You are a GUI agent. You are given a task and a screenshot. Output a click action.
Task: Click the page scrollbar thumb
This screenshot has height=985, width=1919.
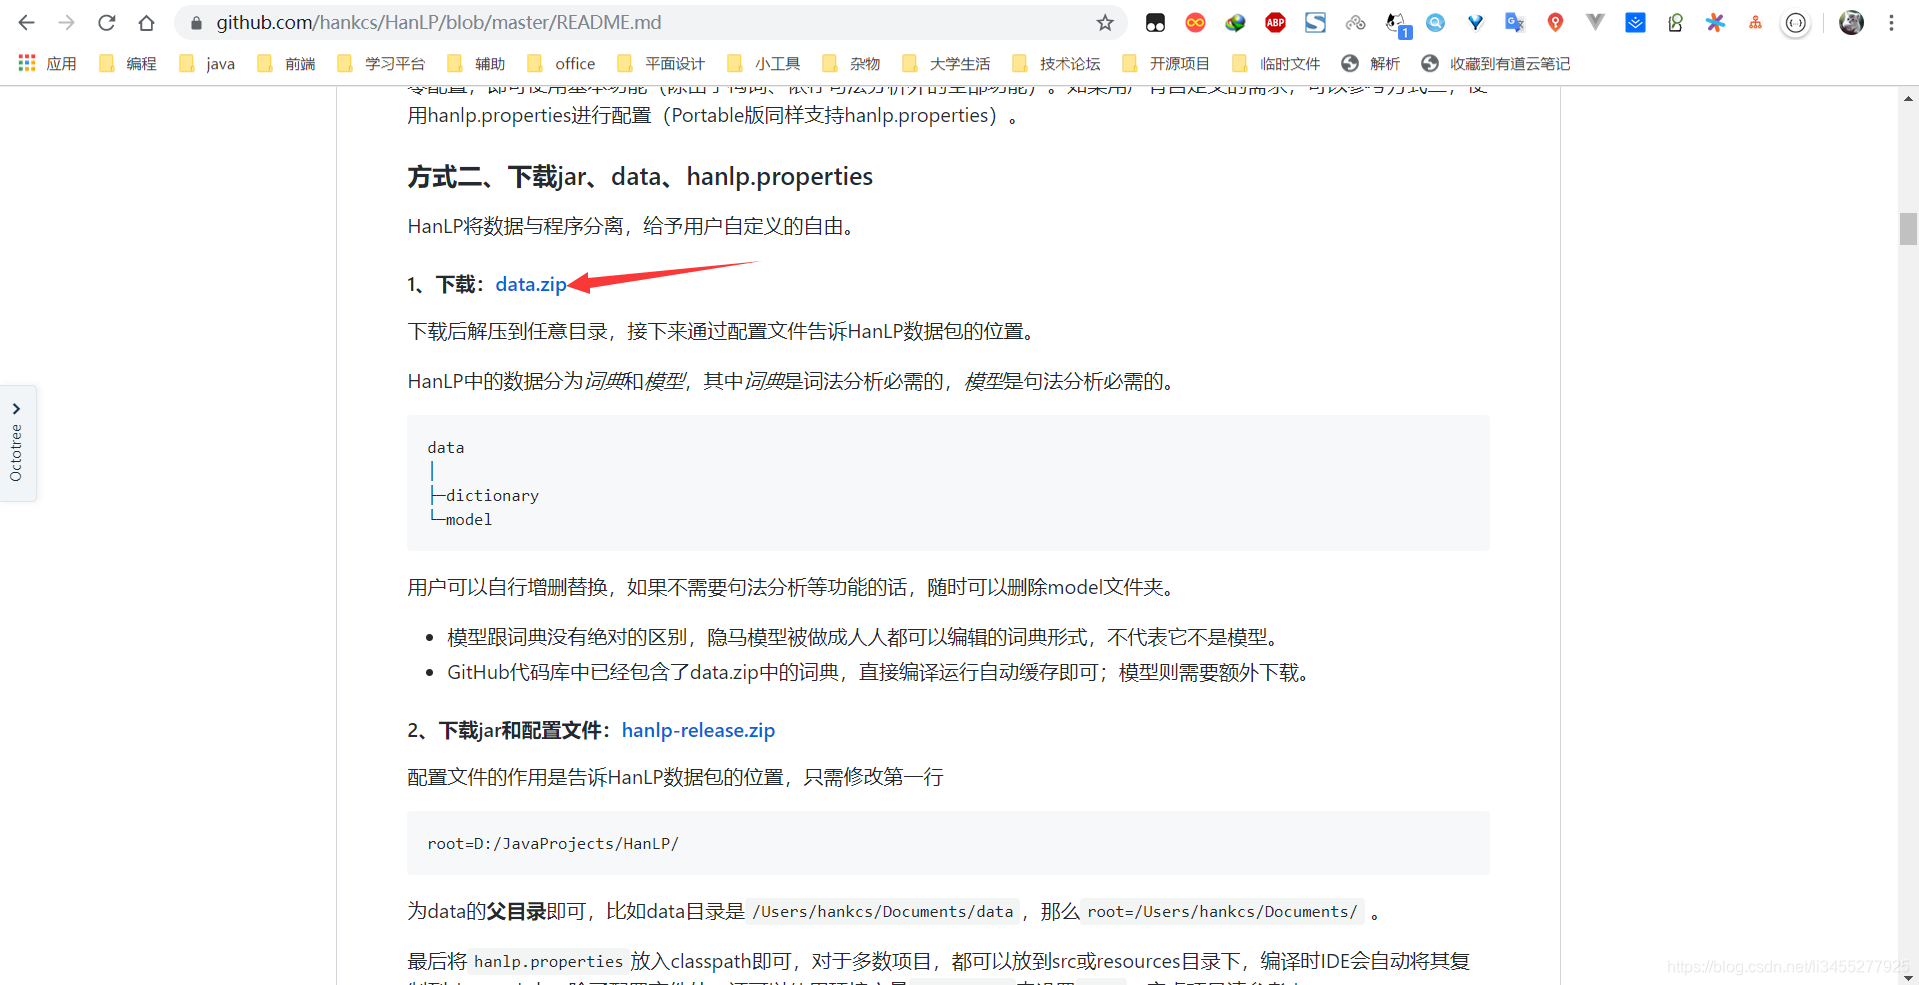point(1908,229)
